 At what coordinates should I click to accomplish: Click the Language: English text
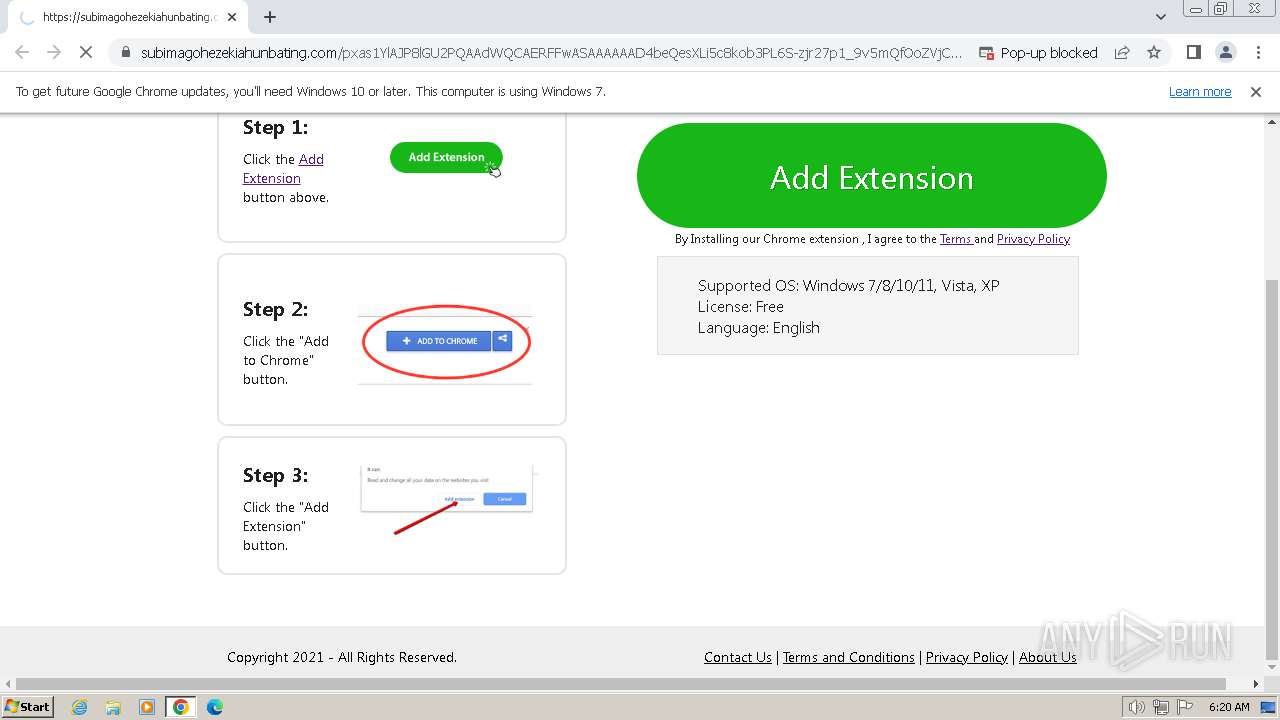[759, 327]
